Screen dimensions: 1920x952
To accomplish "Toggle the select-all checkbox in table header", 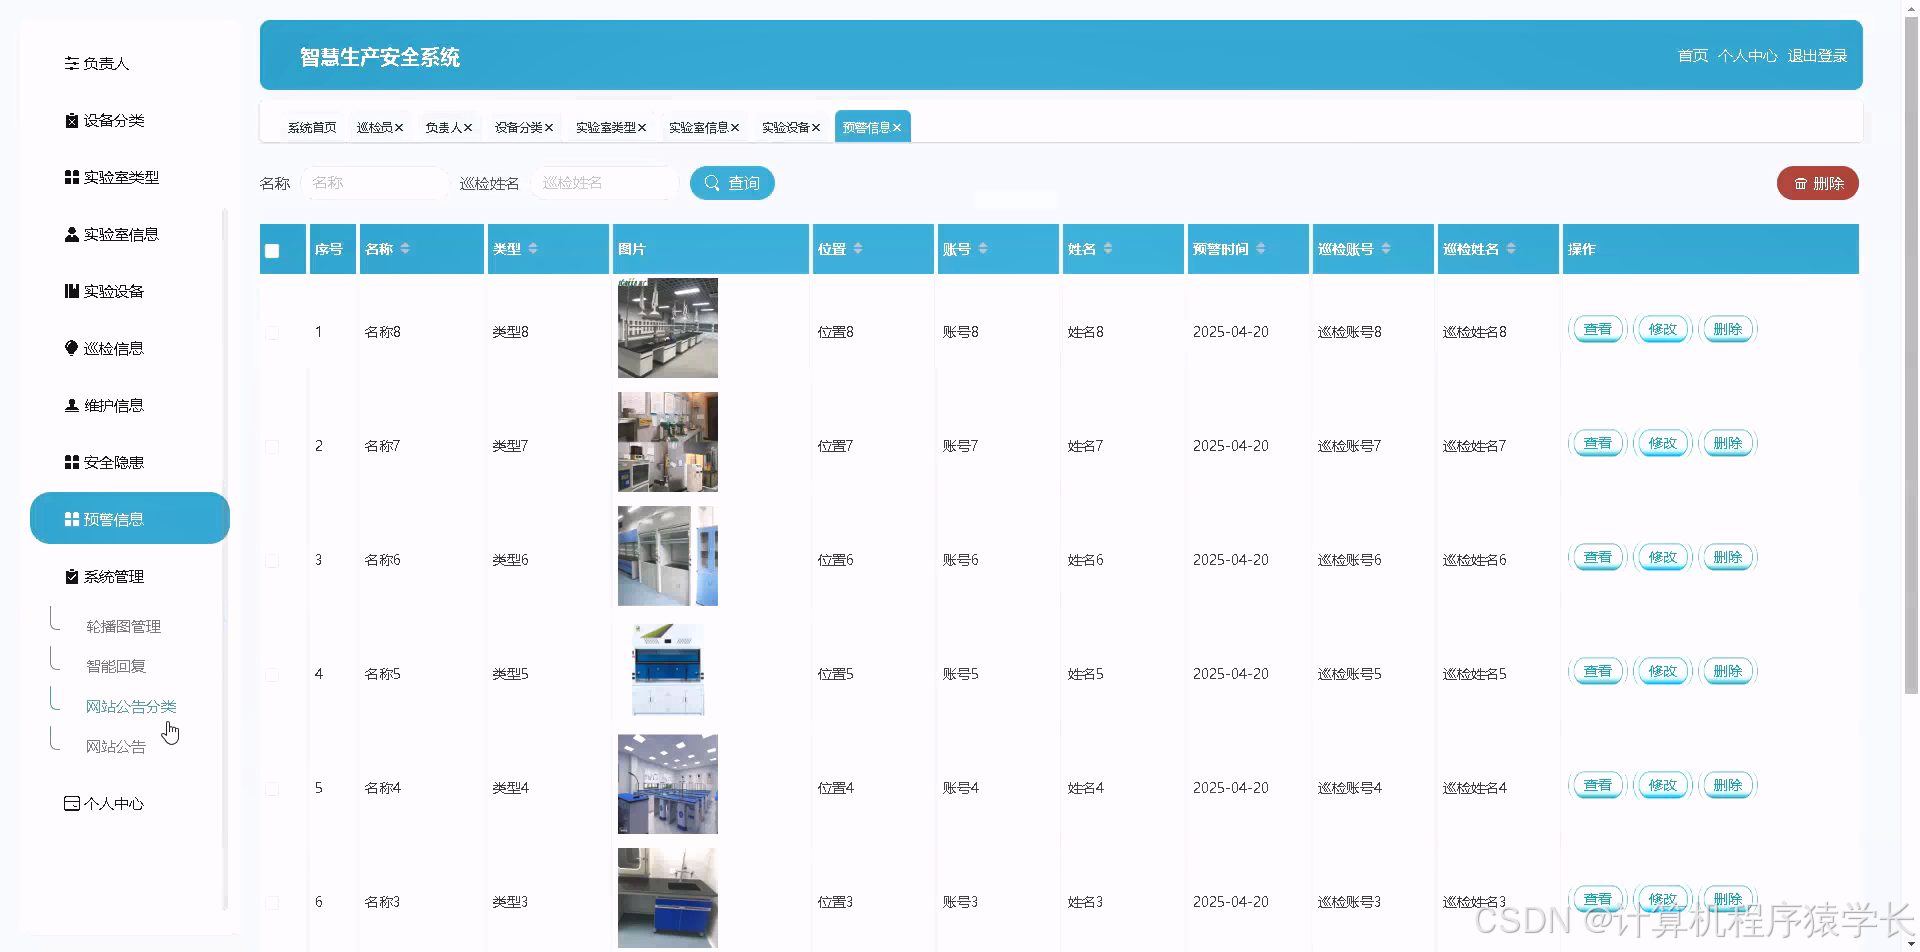I will (x=272, y=251).
